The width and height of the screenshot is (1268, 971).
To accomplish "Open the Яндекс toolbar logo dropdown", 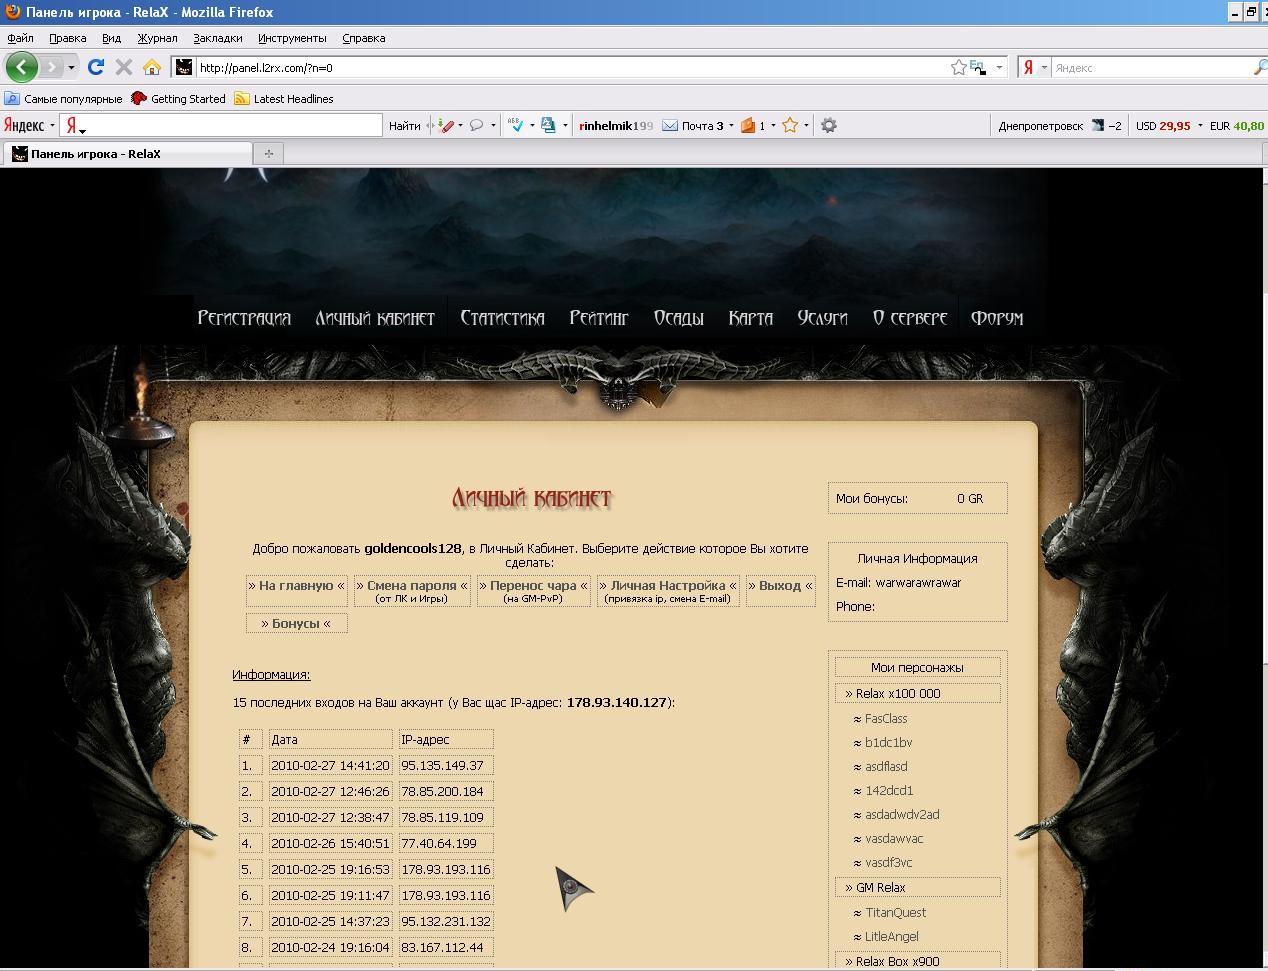I will (x=29, y=125).
